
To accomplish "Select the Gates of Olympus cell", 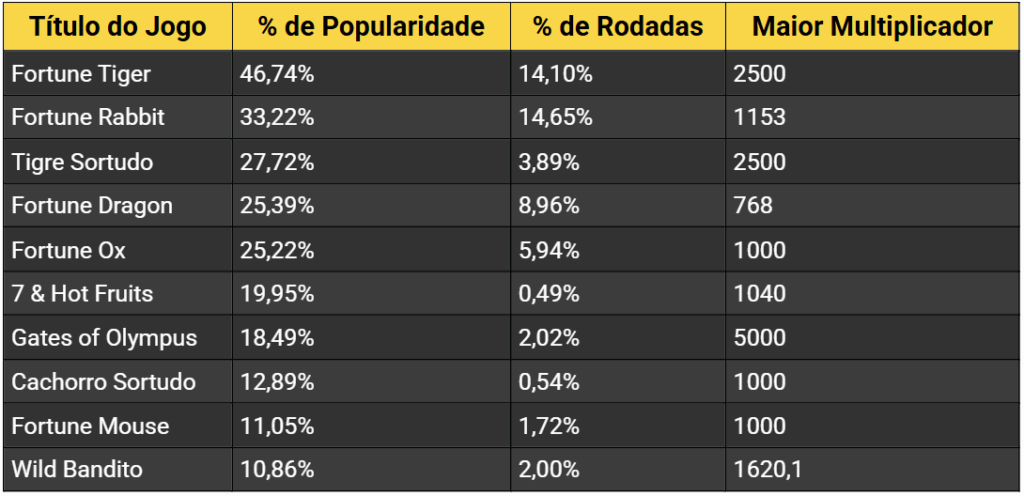I will 104,338.
